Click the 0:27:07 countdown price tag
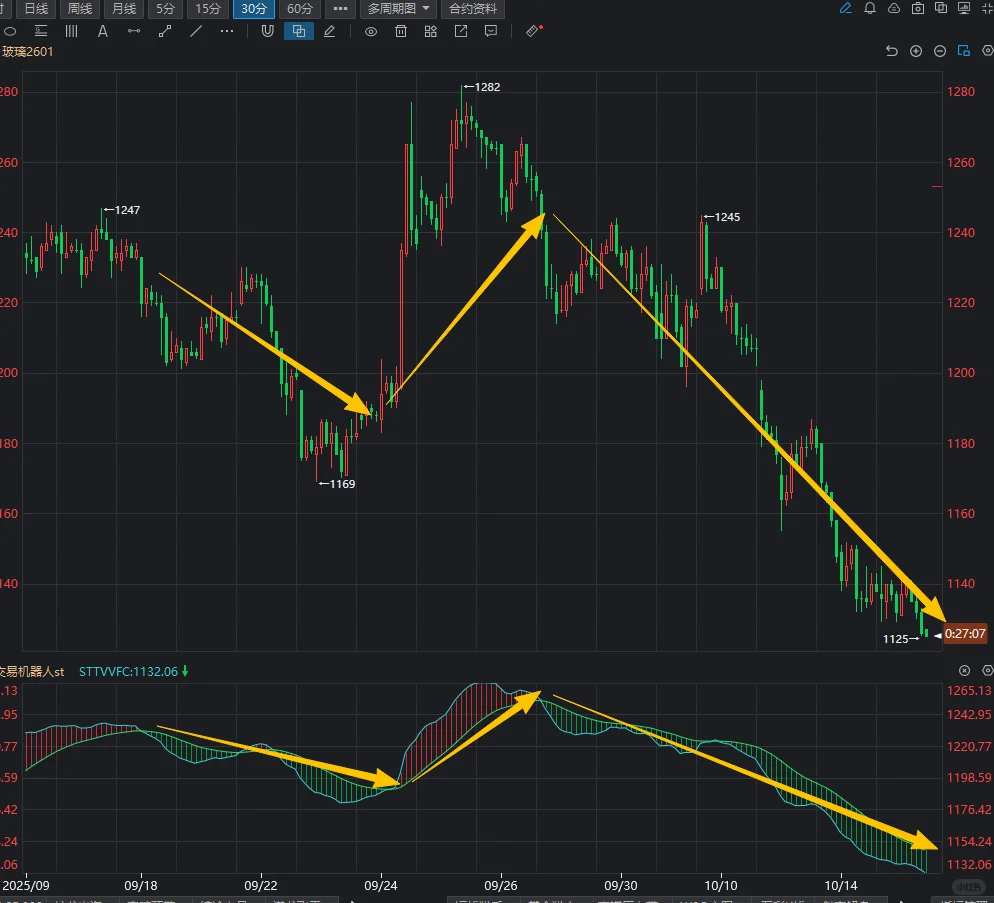The height and width of the screenshot is (903, 994). 965,633
